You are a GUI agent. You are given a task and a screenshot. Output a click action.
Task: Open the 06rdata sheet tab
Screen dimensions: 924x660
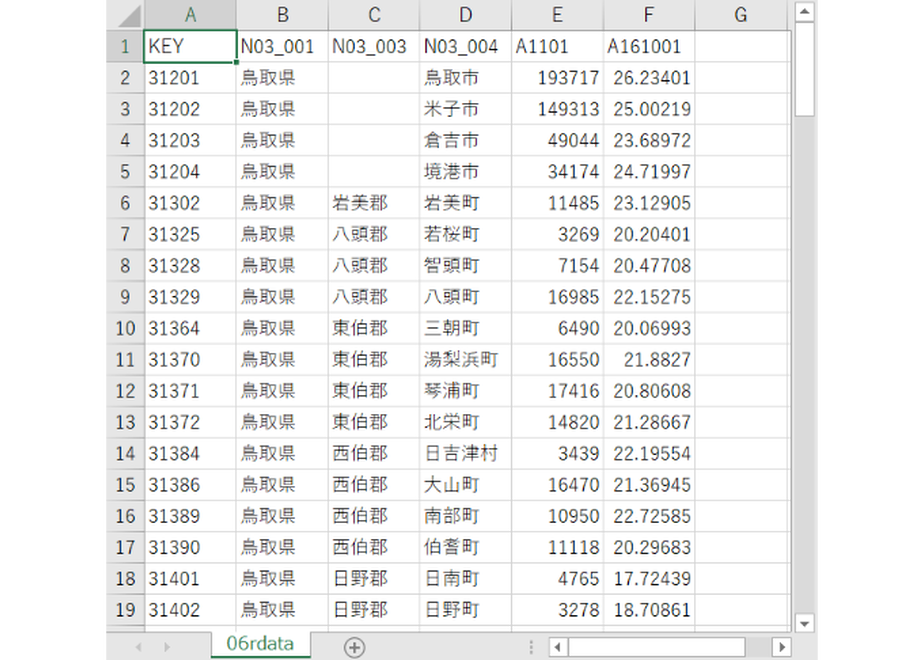260,644
